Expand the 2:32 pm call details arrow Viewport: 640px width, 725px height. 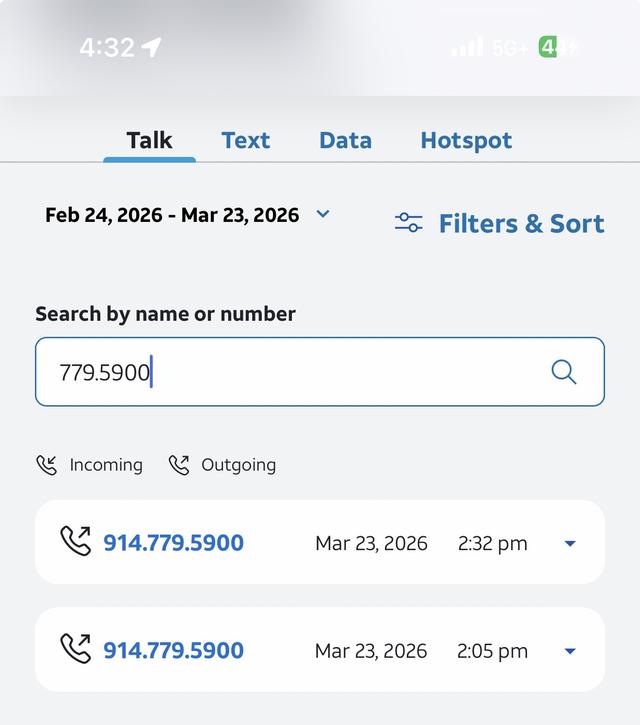[570, 543]
